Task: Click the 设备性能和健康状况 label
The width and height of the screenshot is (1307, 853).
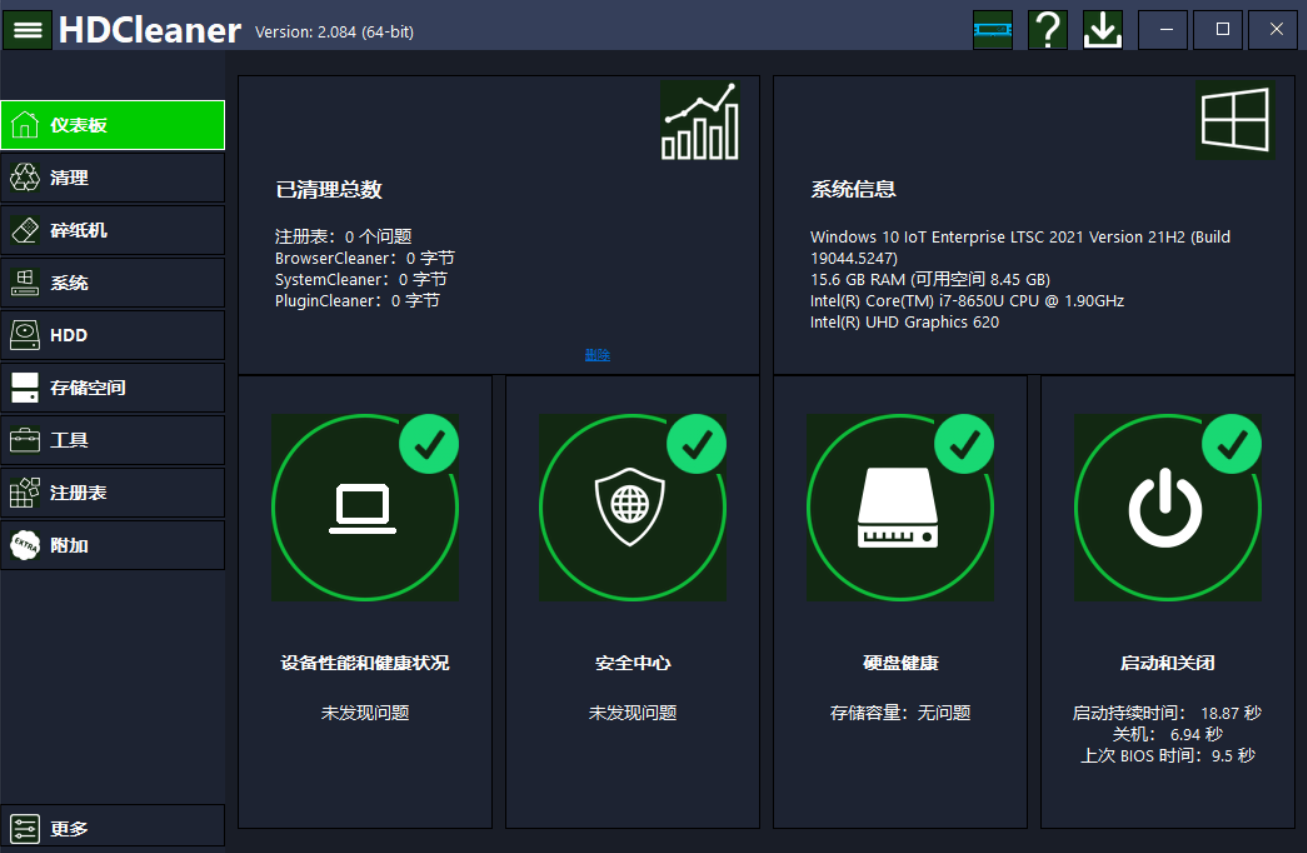Action: [x=365, y=663]
